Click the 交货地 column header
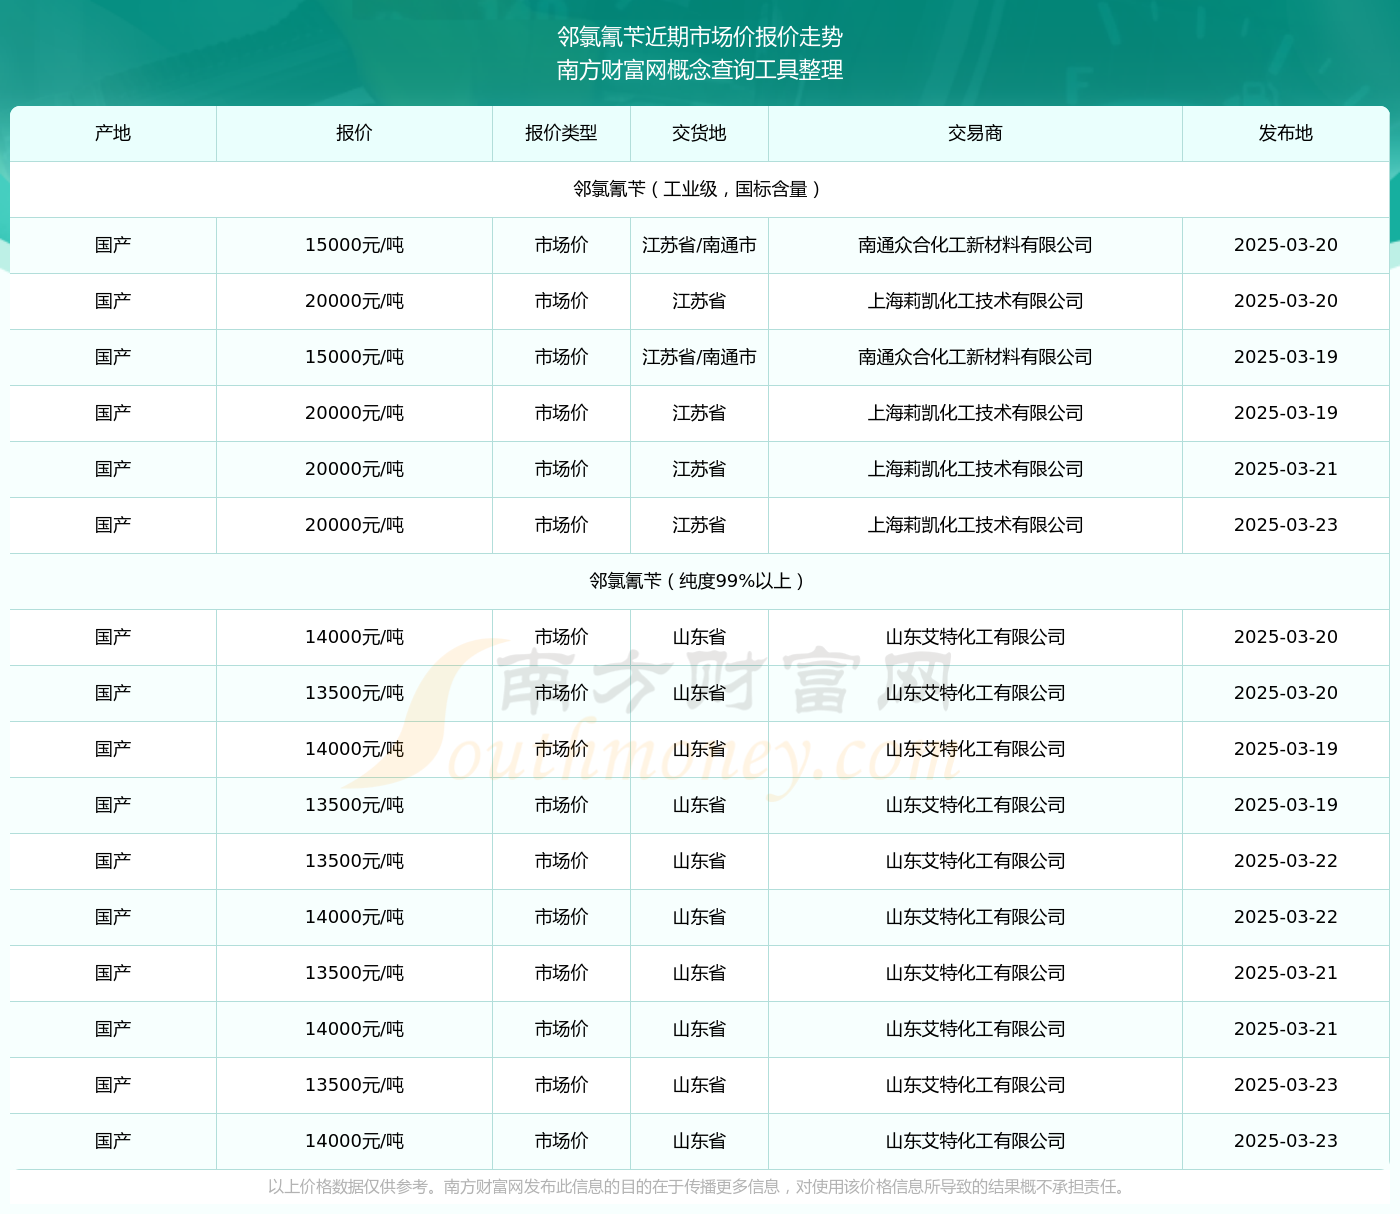The image size is (1400, 1214). [x=699, y=133]
